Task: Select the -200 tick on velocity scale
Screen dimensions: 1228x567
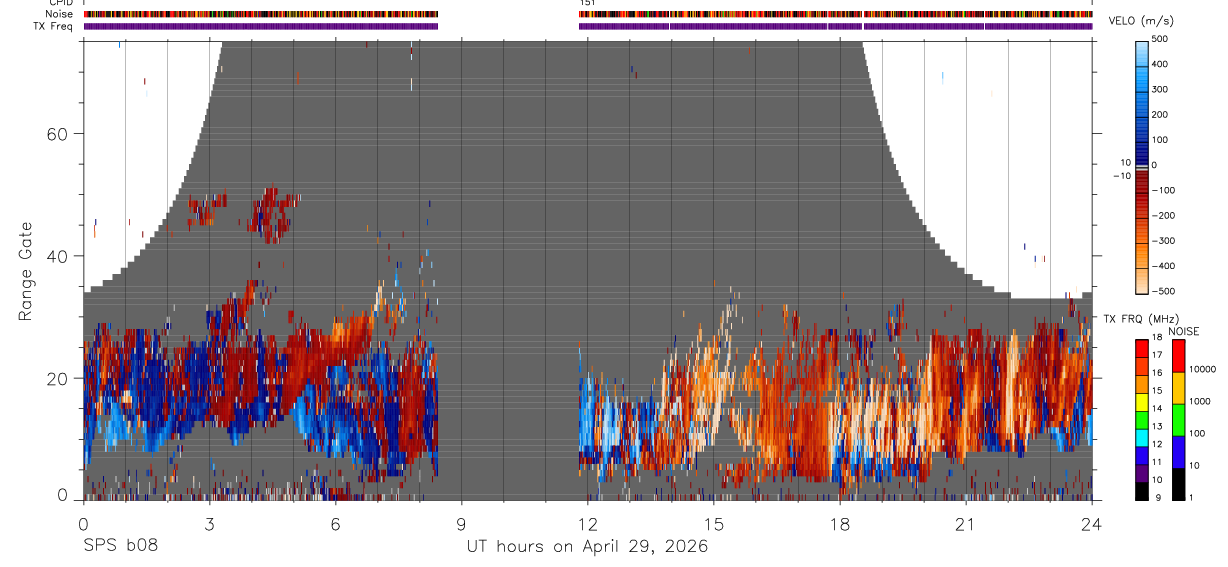Action: coord(1162,216)
